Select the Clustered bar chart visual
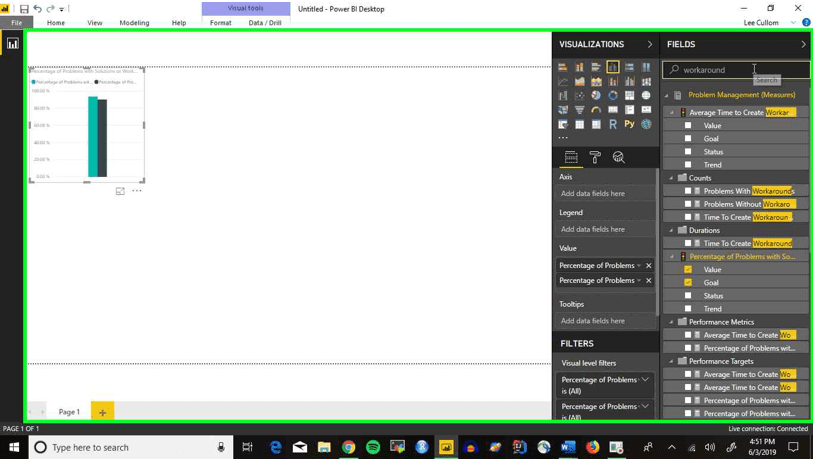Screen dimensions: 814x459 (596, 67)
